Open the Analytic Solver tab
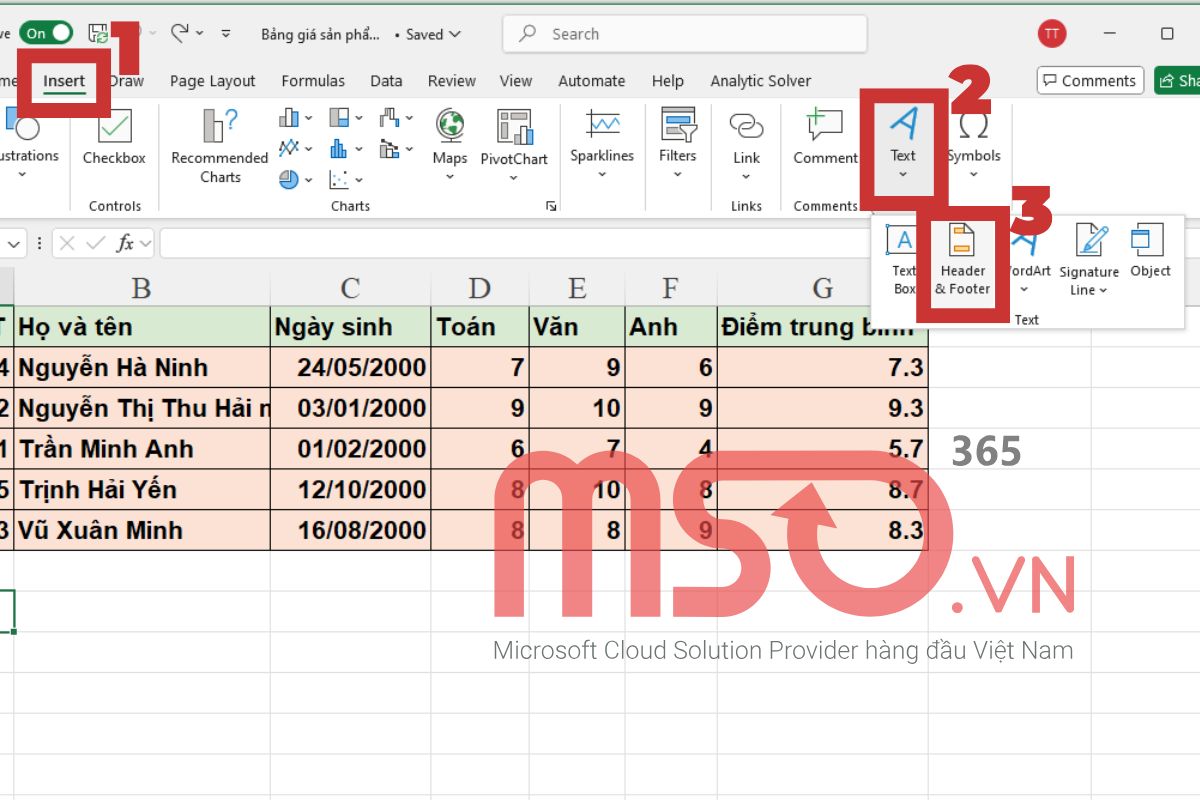This screenshot has height=800, width=1200. click(x=761, y=81)
